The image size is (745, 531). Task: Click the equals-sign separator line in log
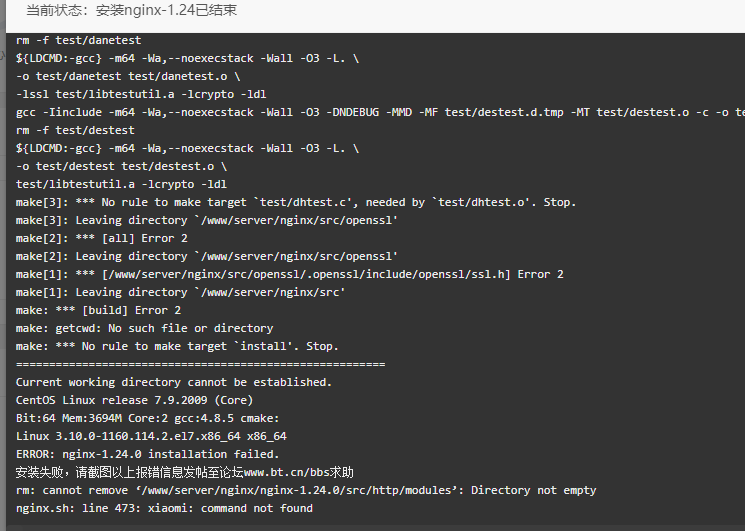[201, 365]
